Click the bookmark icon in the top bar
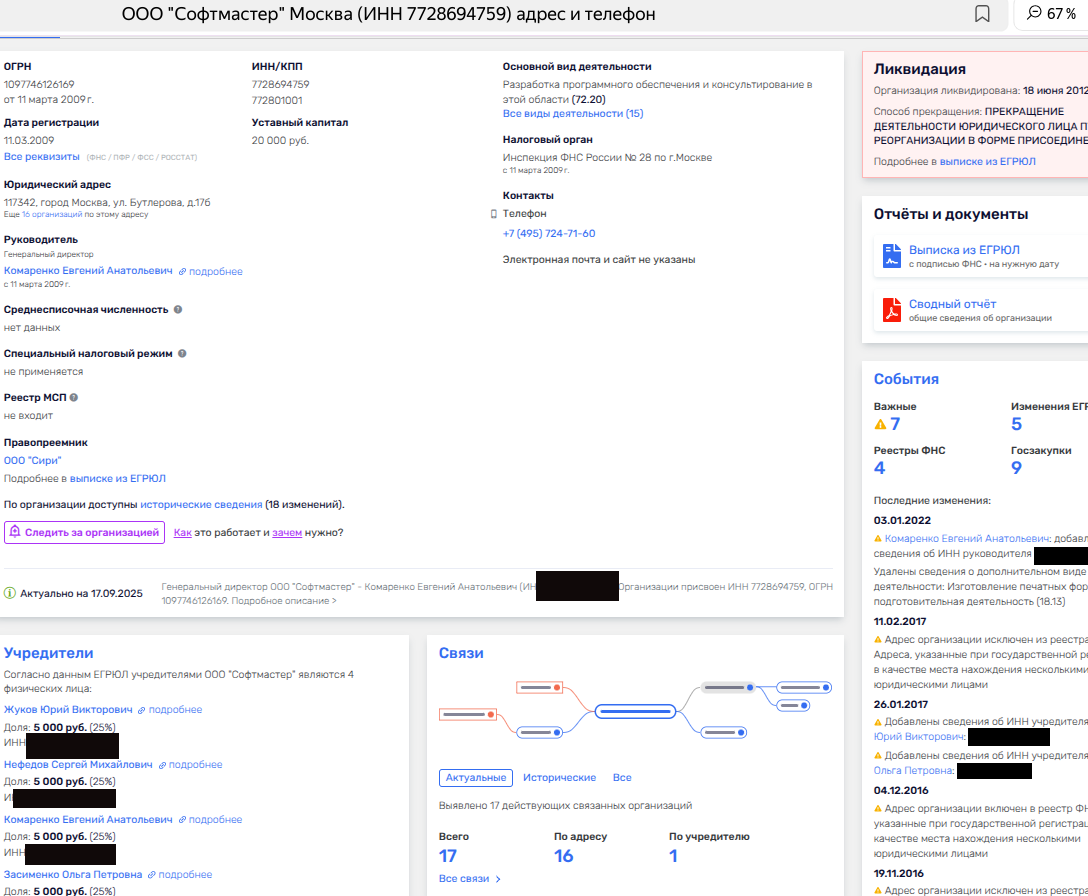 click(x=982, y=14)
